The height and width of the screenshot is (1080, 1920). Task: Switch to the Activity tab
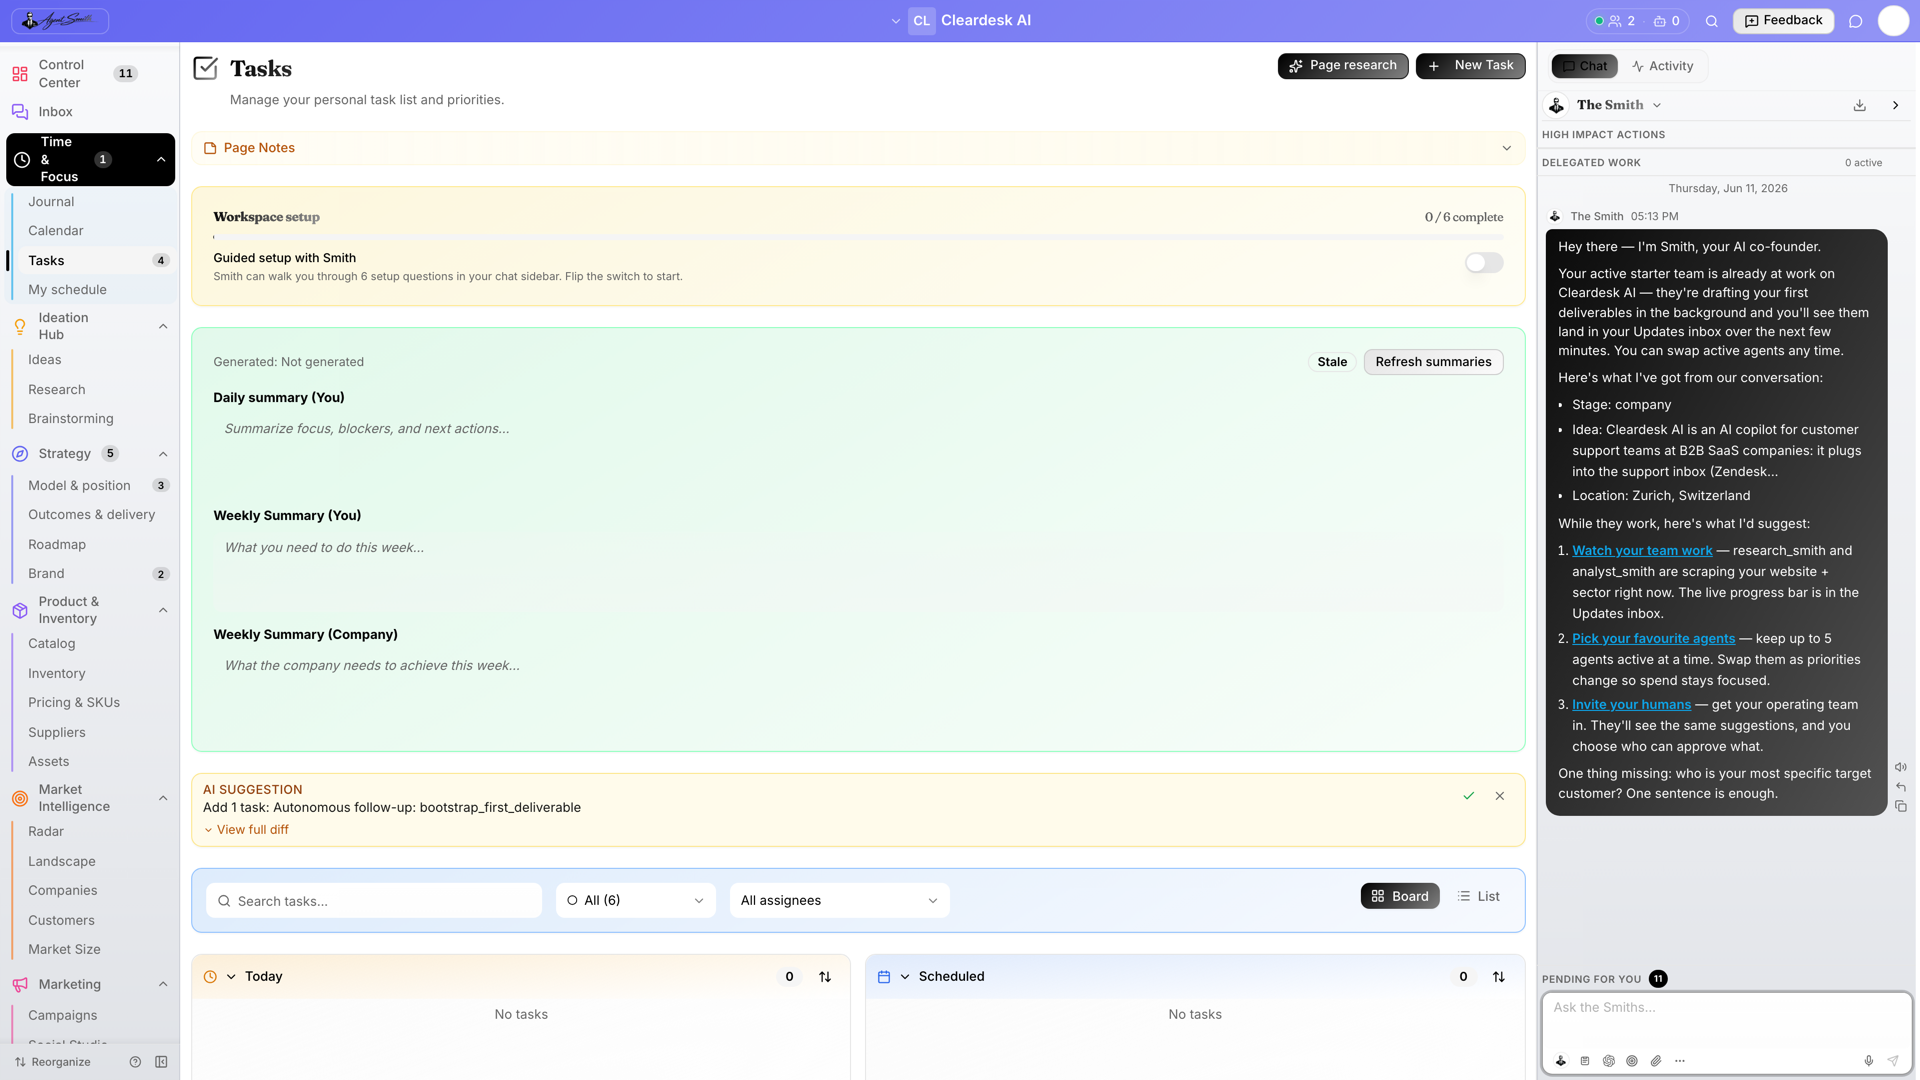tap(1662, 66)
